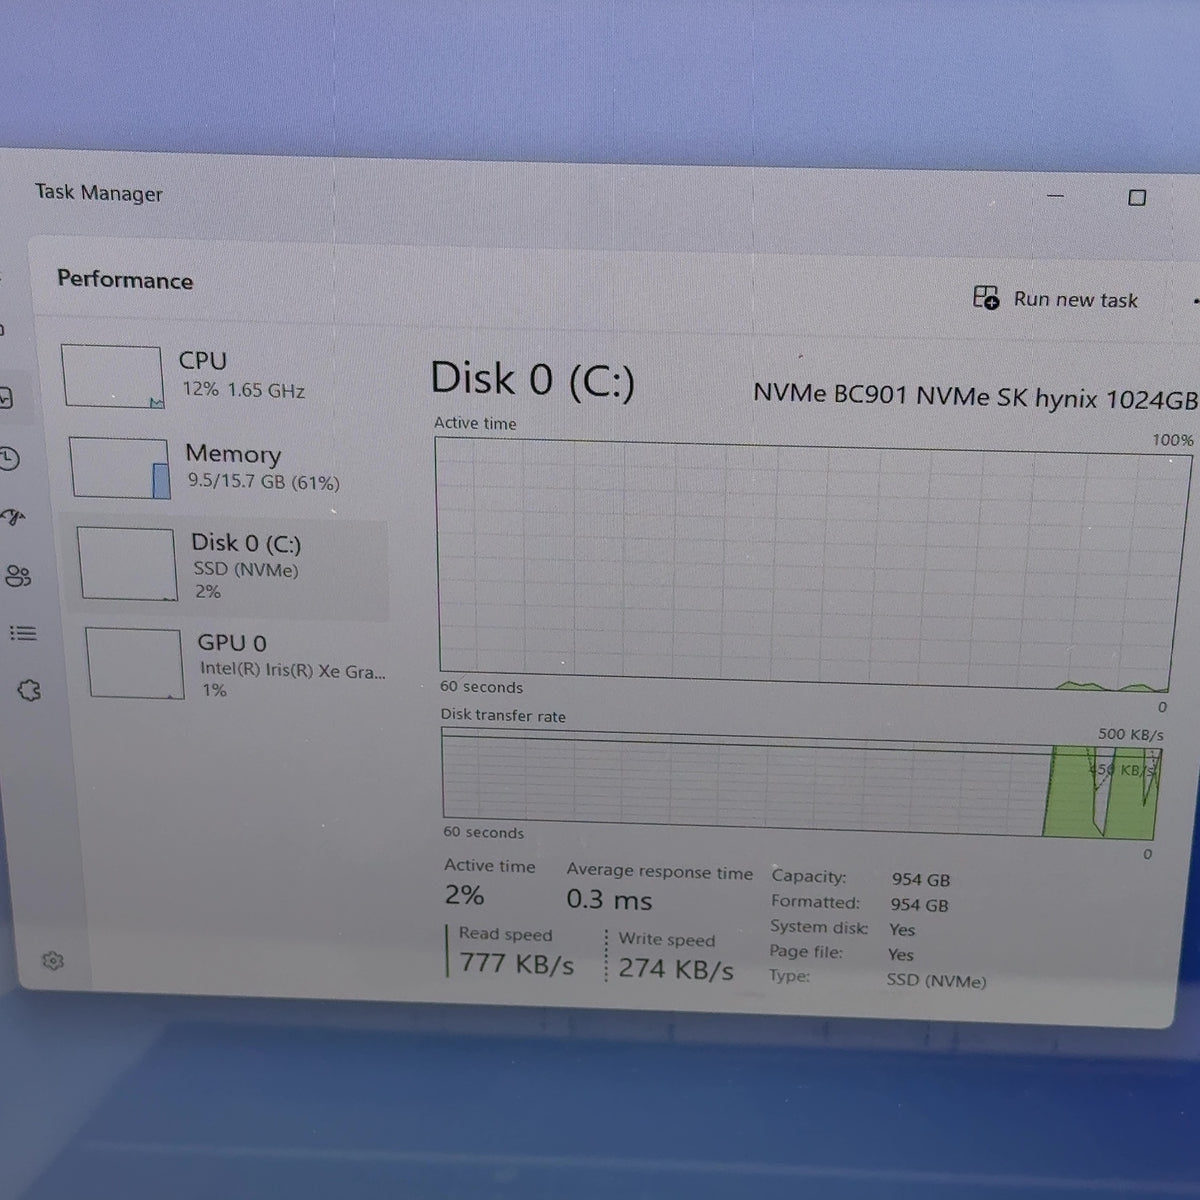This screenshot has width=1200, height=1200.
Task: Click the "Read speed" label
Action: tap(505, 934)
